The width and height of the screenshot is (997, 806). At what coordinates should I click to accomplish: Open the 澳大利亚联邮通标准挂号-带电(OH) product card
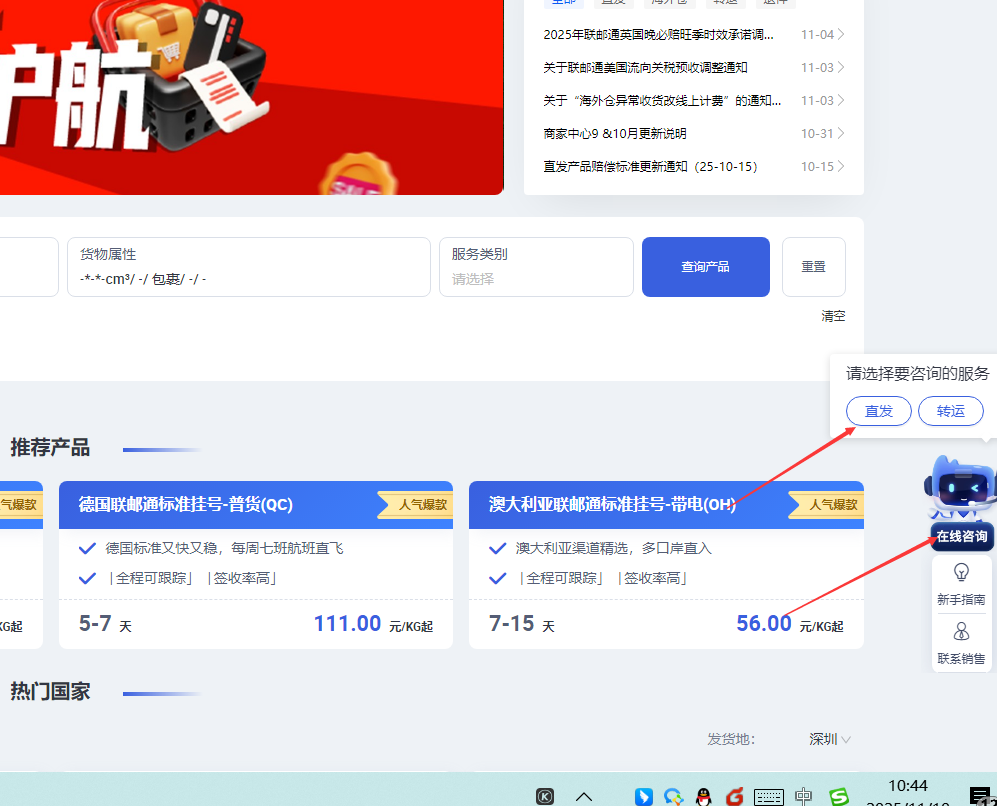(x=666, y=564)
